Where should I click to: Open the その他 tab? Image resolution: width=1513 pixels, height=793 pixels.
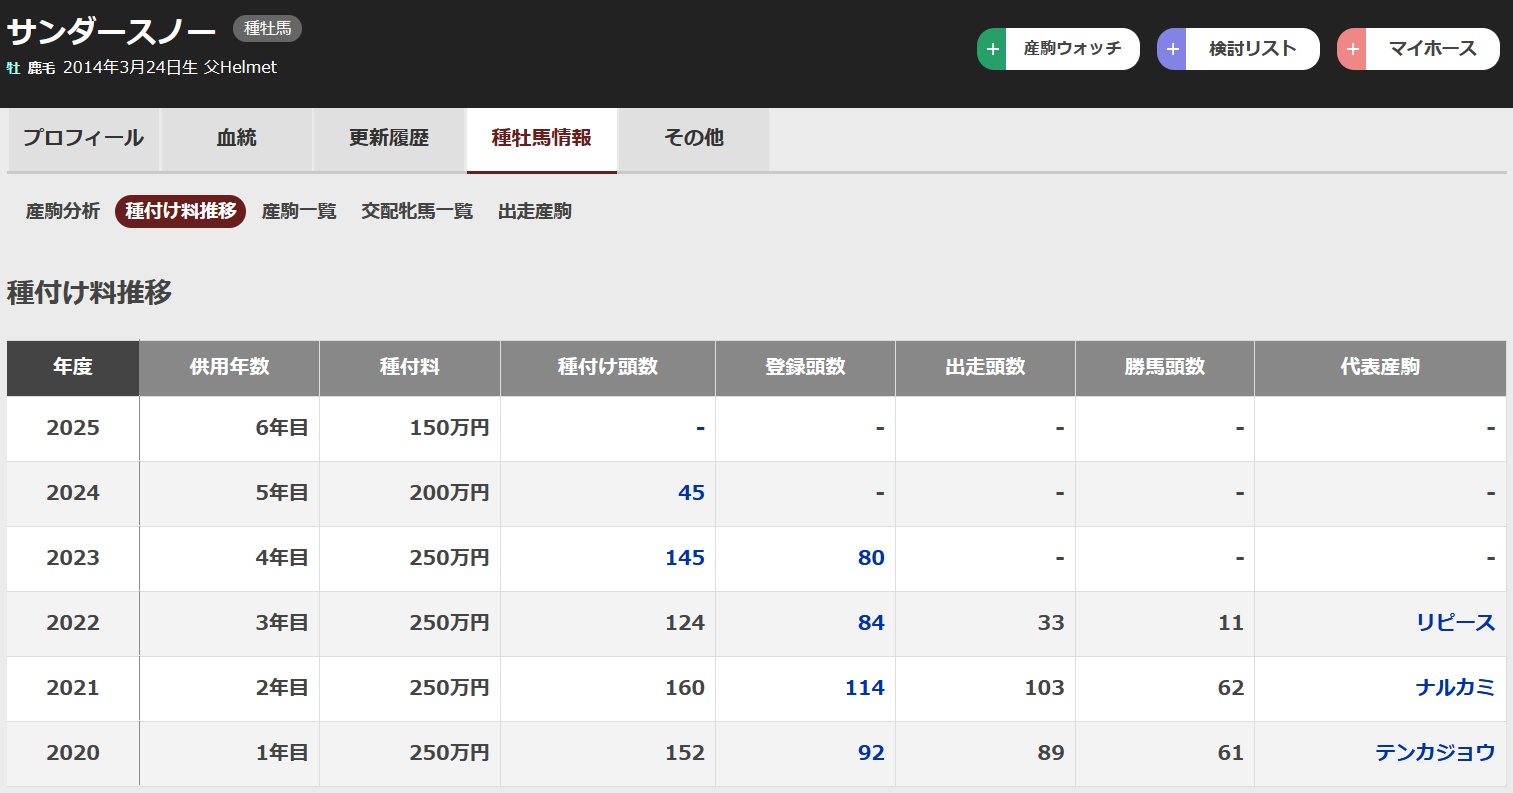pos(694,139)
